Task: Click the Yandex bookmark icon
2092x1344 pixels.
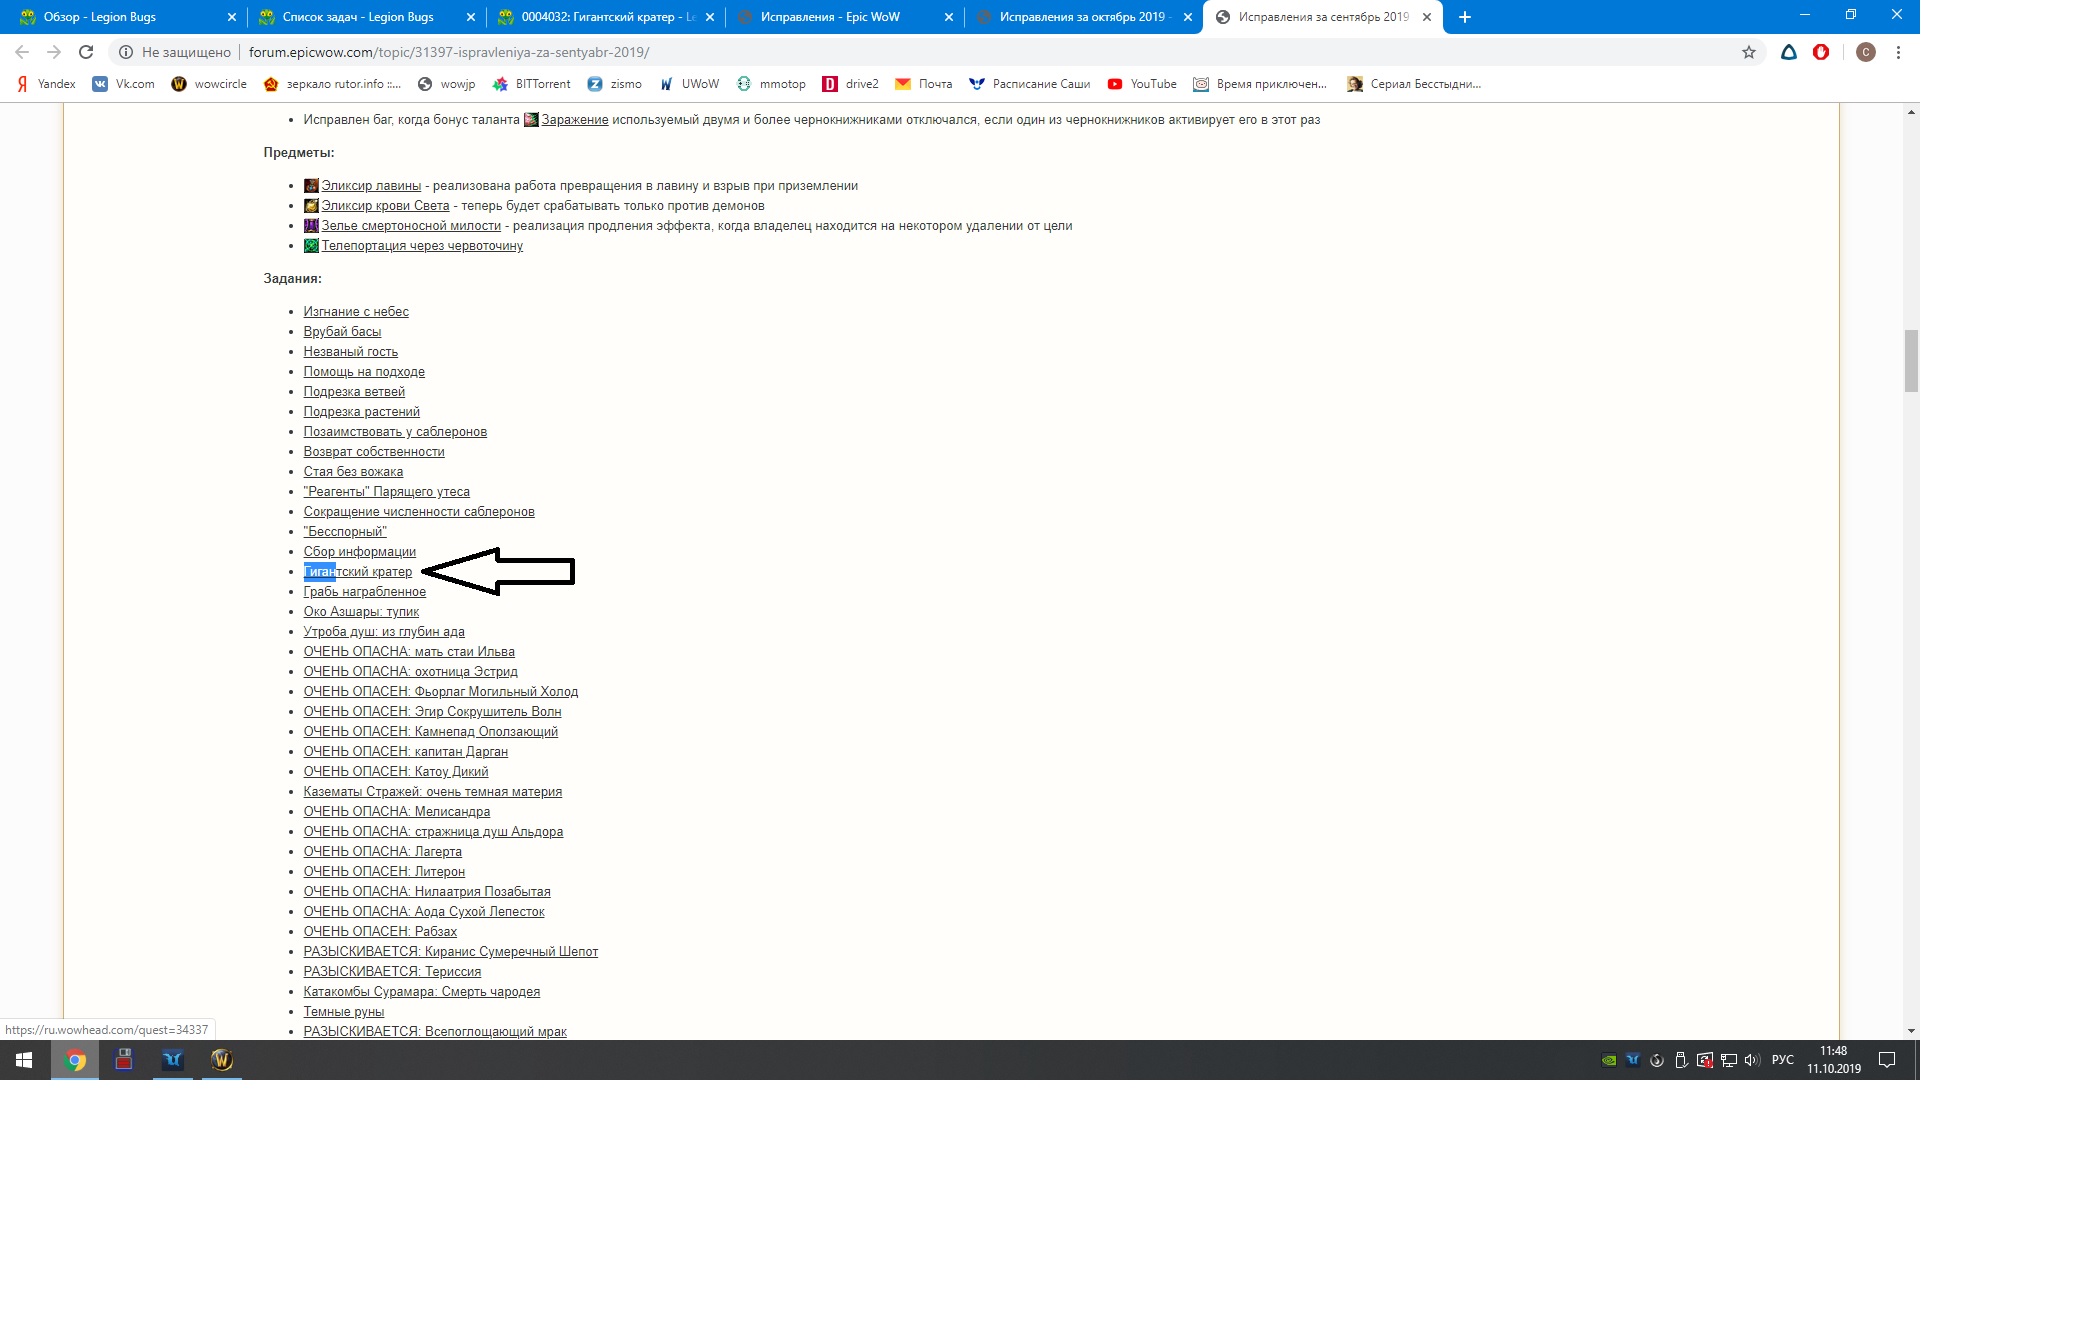Action: click(23, 84)
